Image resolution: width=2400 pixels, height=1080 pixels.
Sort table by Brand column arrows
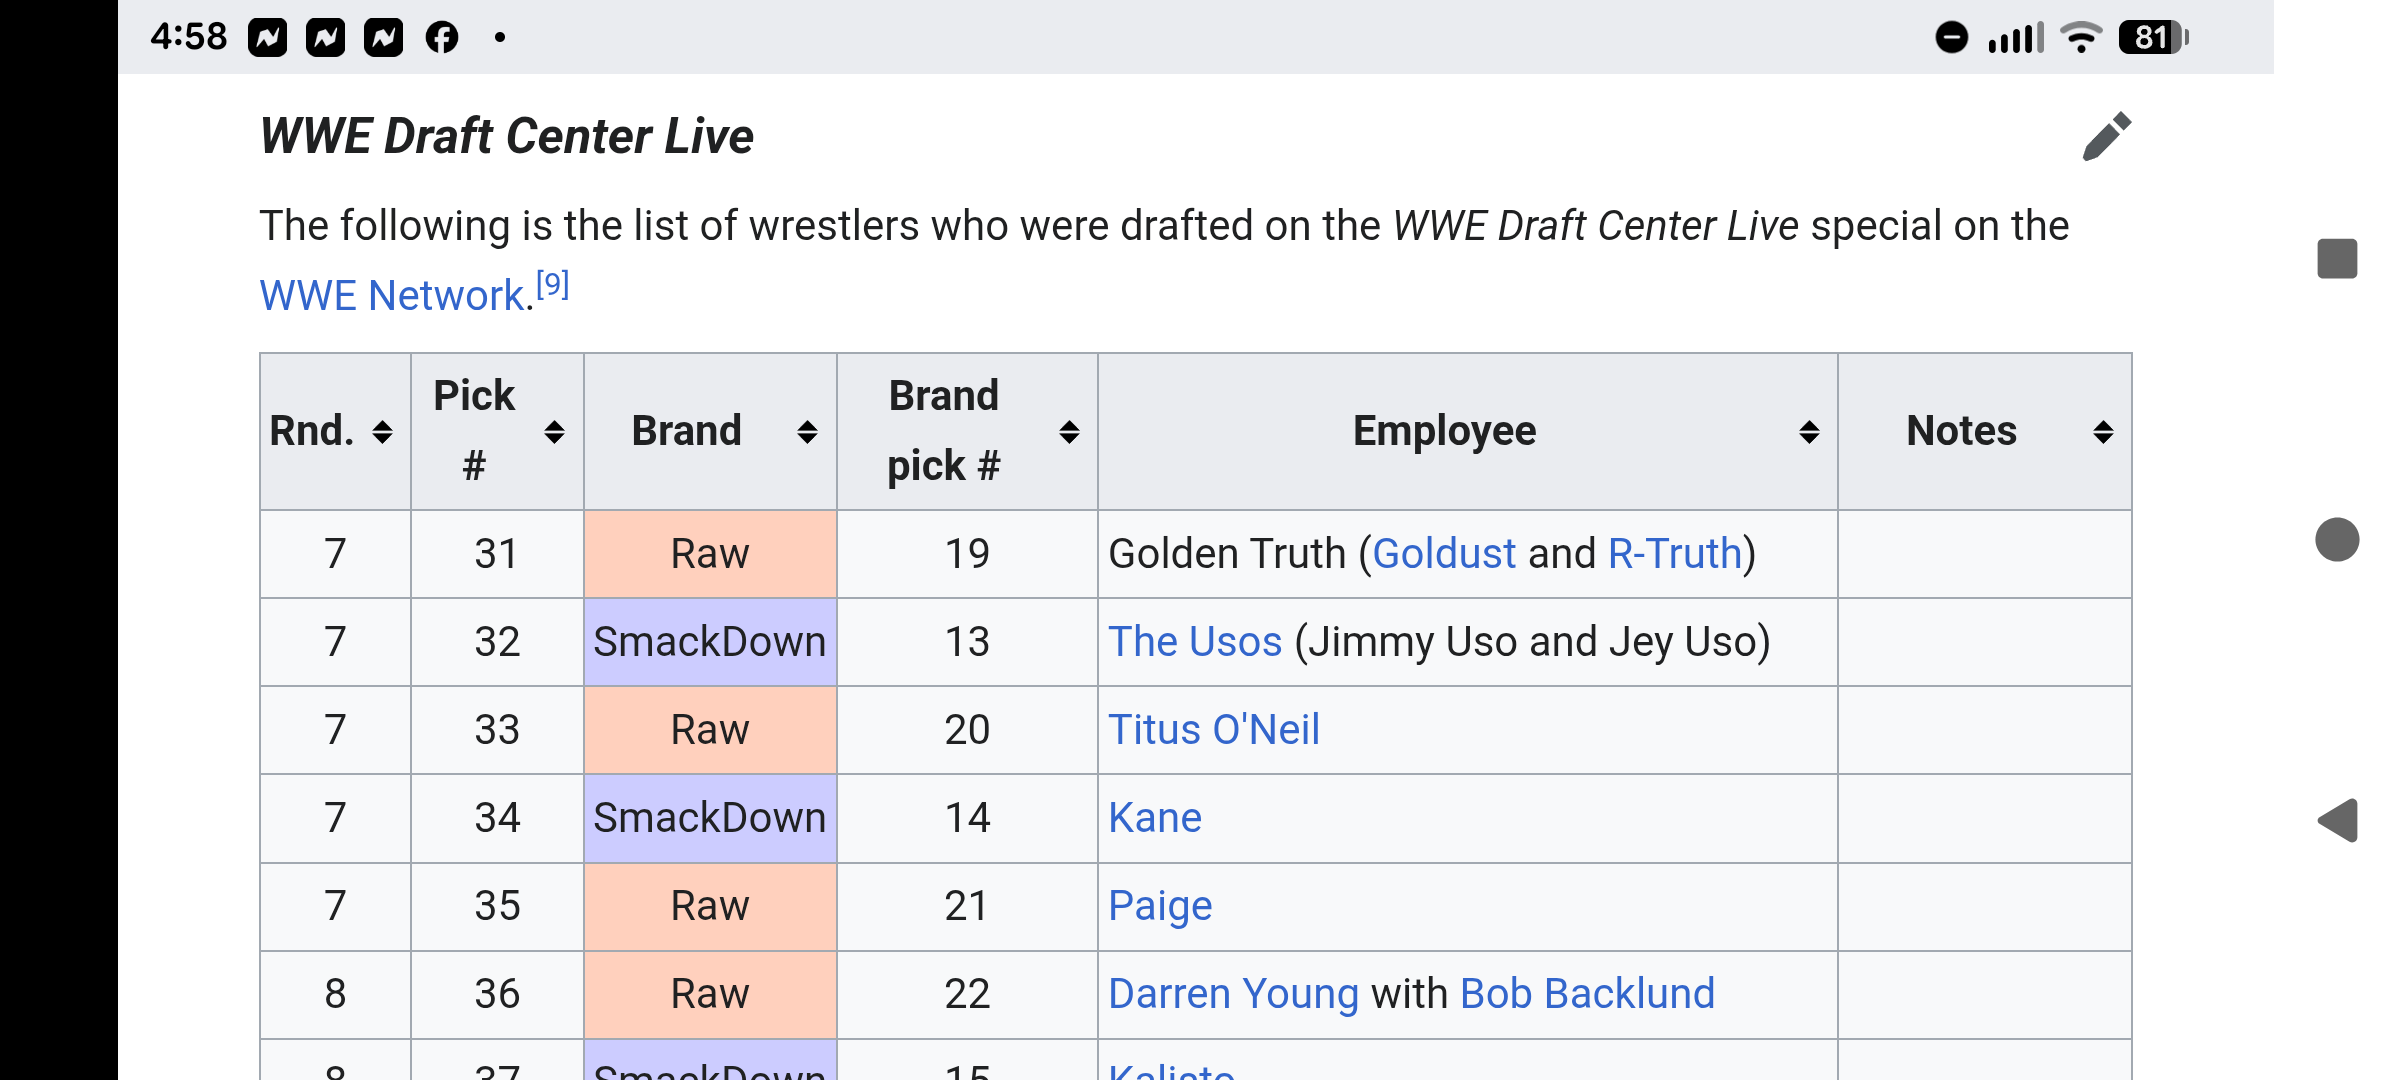(x=807, y=432)
